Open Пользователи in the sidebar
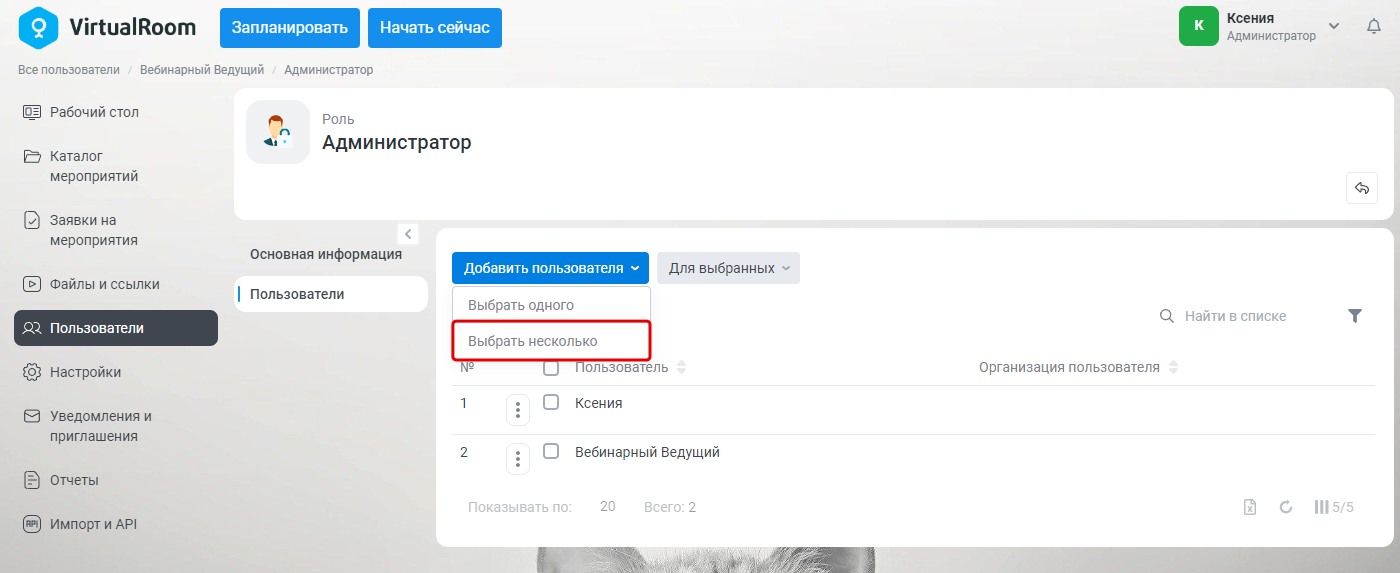Image resolution: width=1400 pixels, height=573 pixels. 116,328
